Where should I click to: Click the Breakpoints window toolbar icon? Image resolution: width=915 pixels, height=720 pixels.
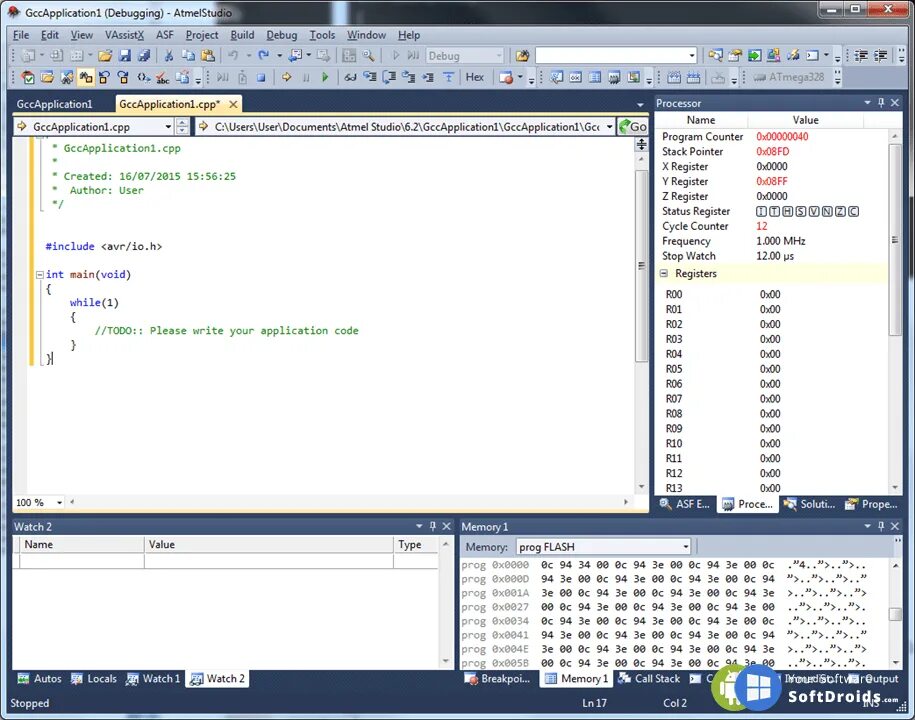point(505,77)
